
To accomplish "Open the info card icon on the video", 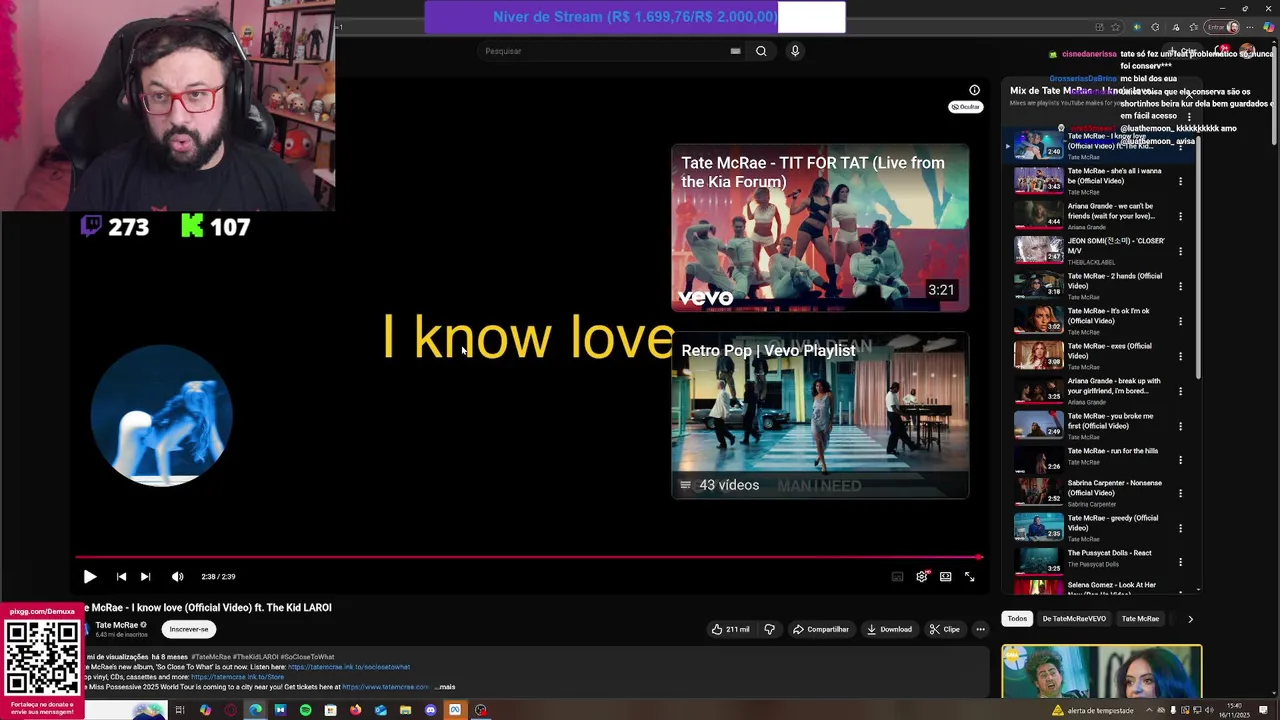I will pos(974,90).
